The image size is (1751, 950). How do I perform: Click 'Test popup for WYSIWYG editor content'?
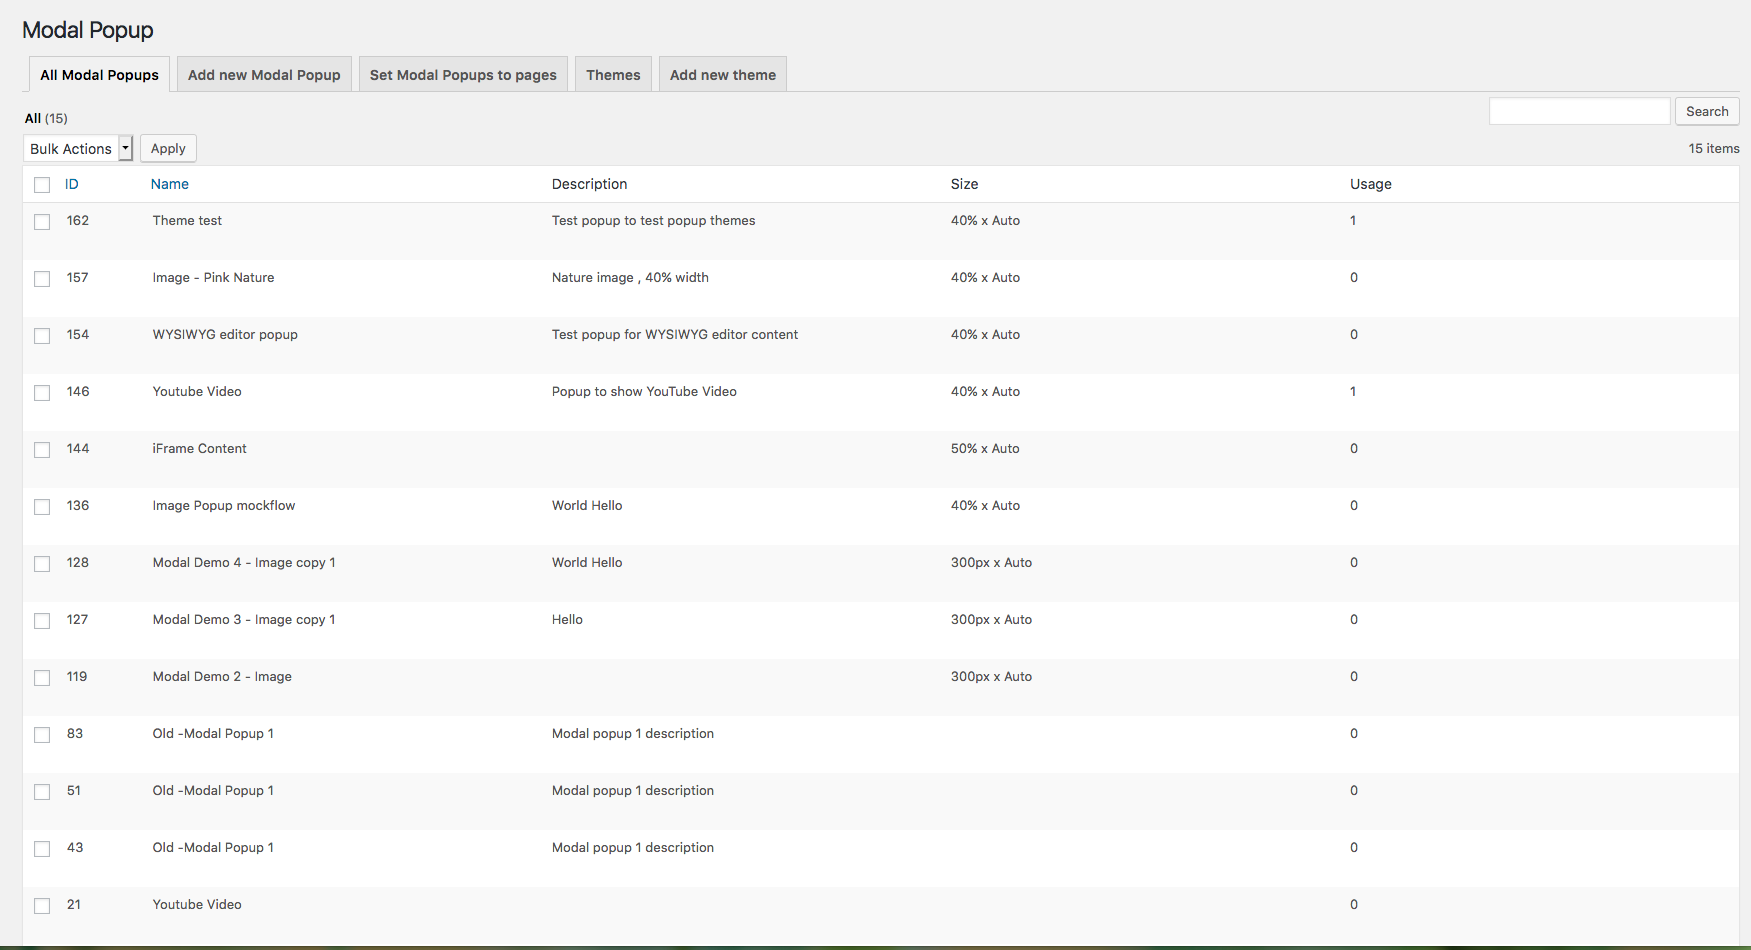click(675, 335)
